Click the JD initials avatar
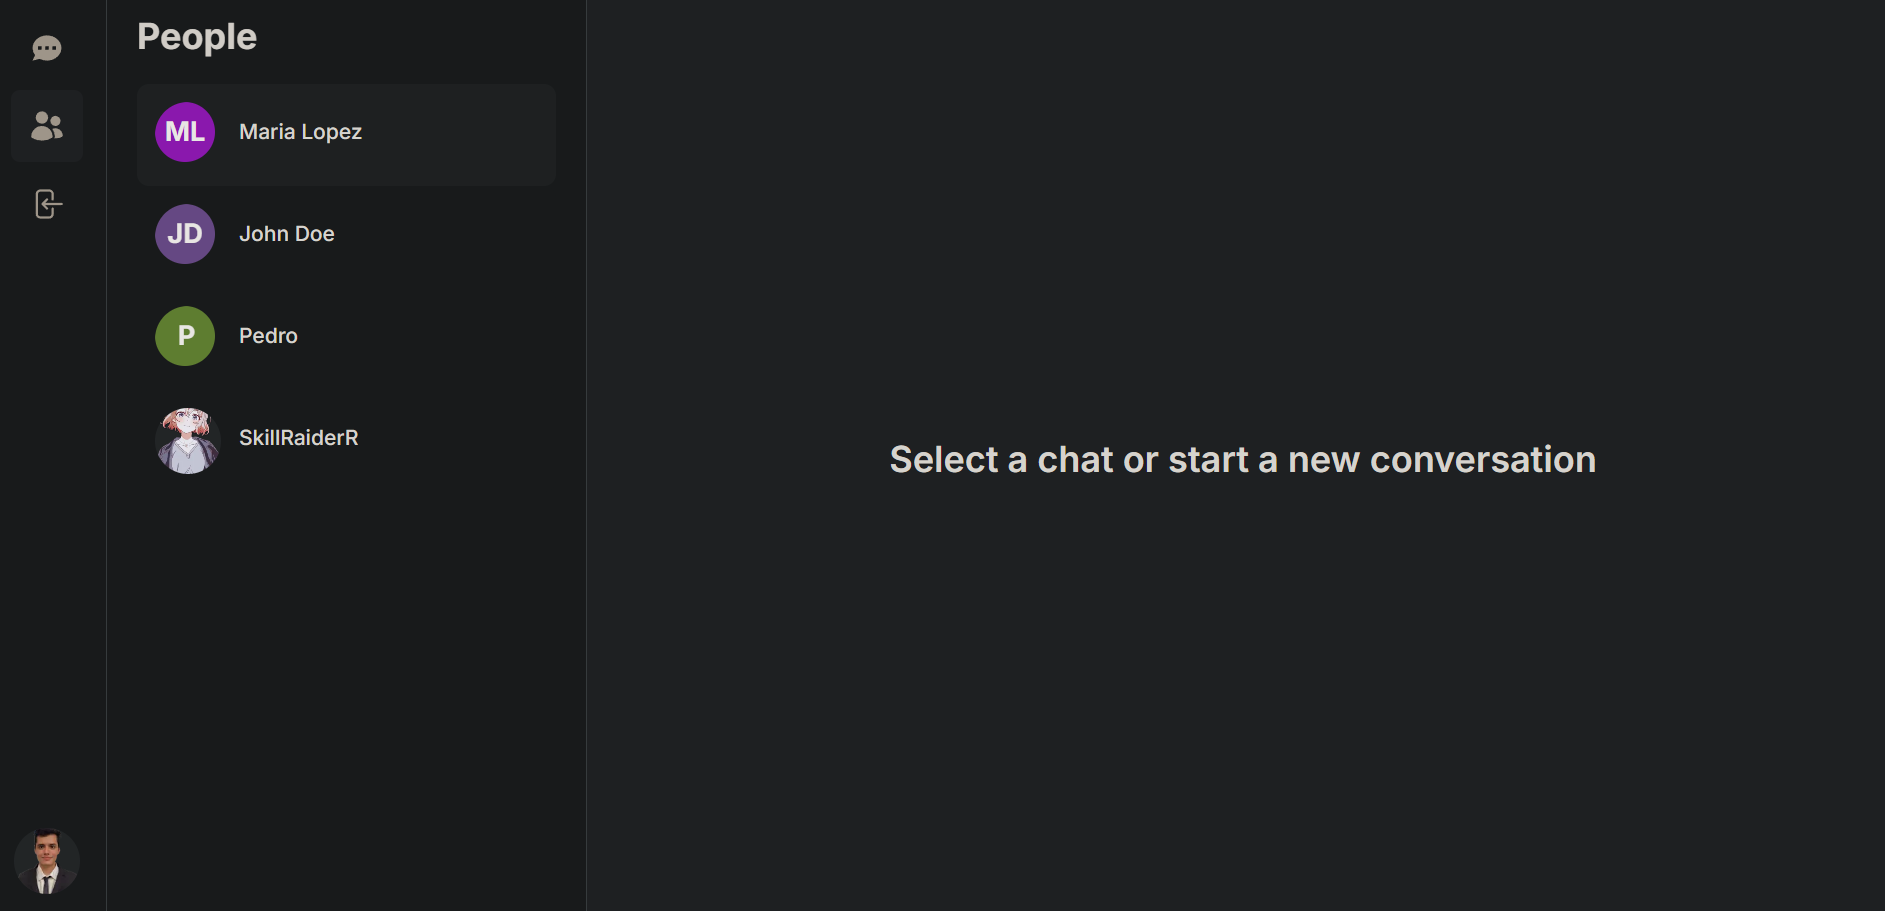 185,234
